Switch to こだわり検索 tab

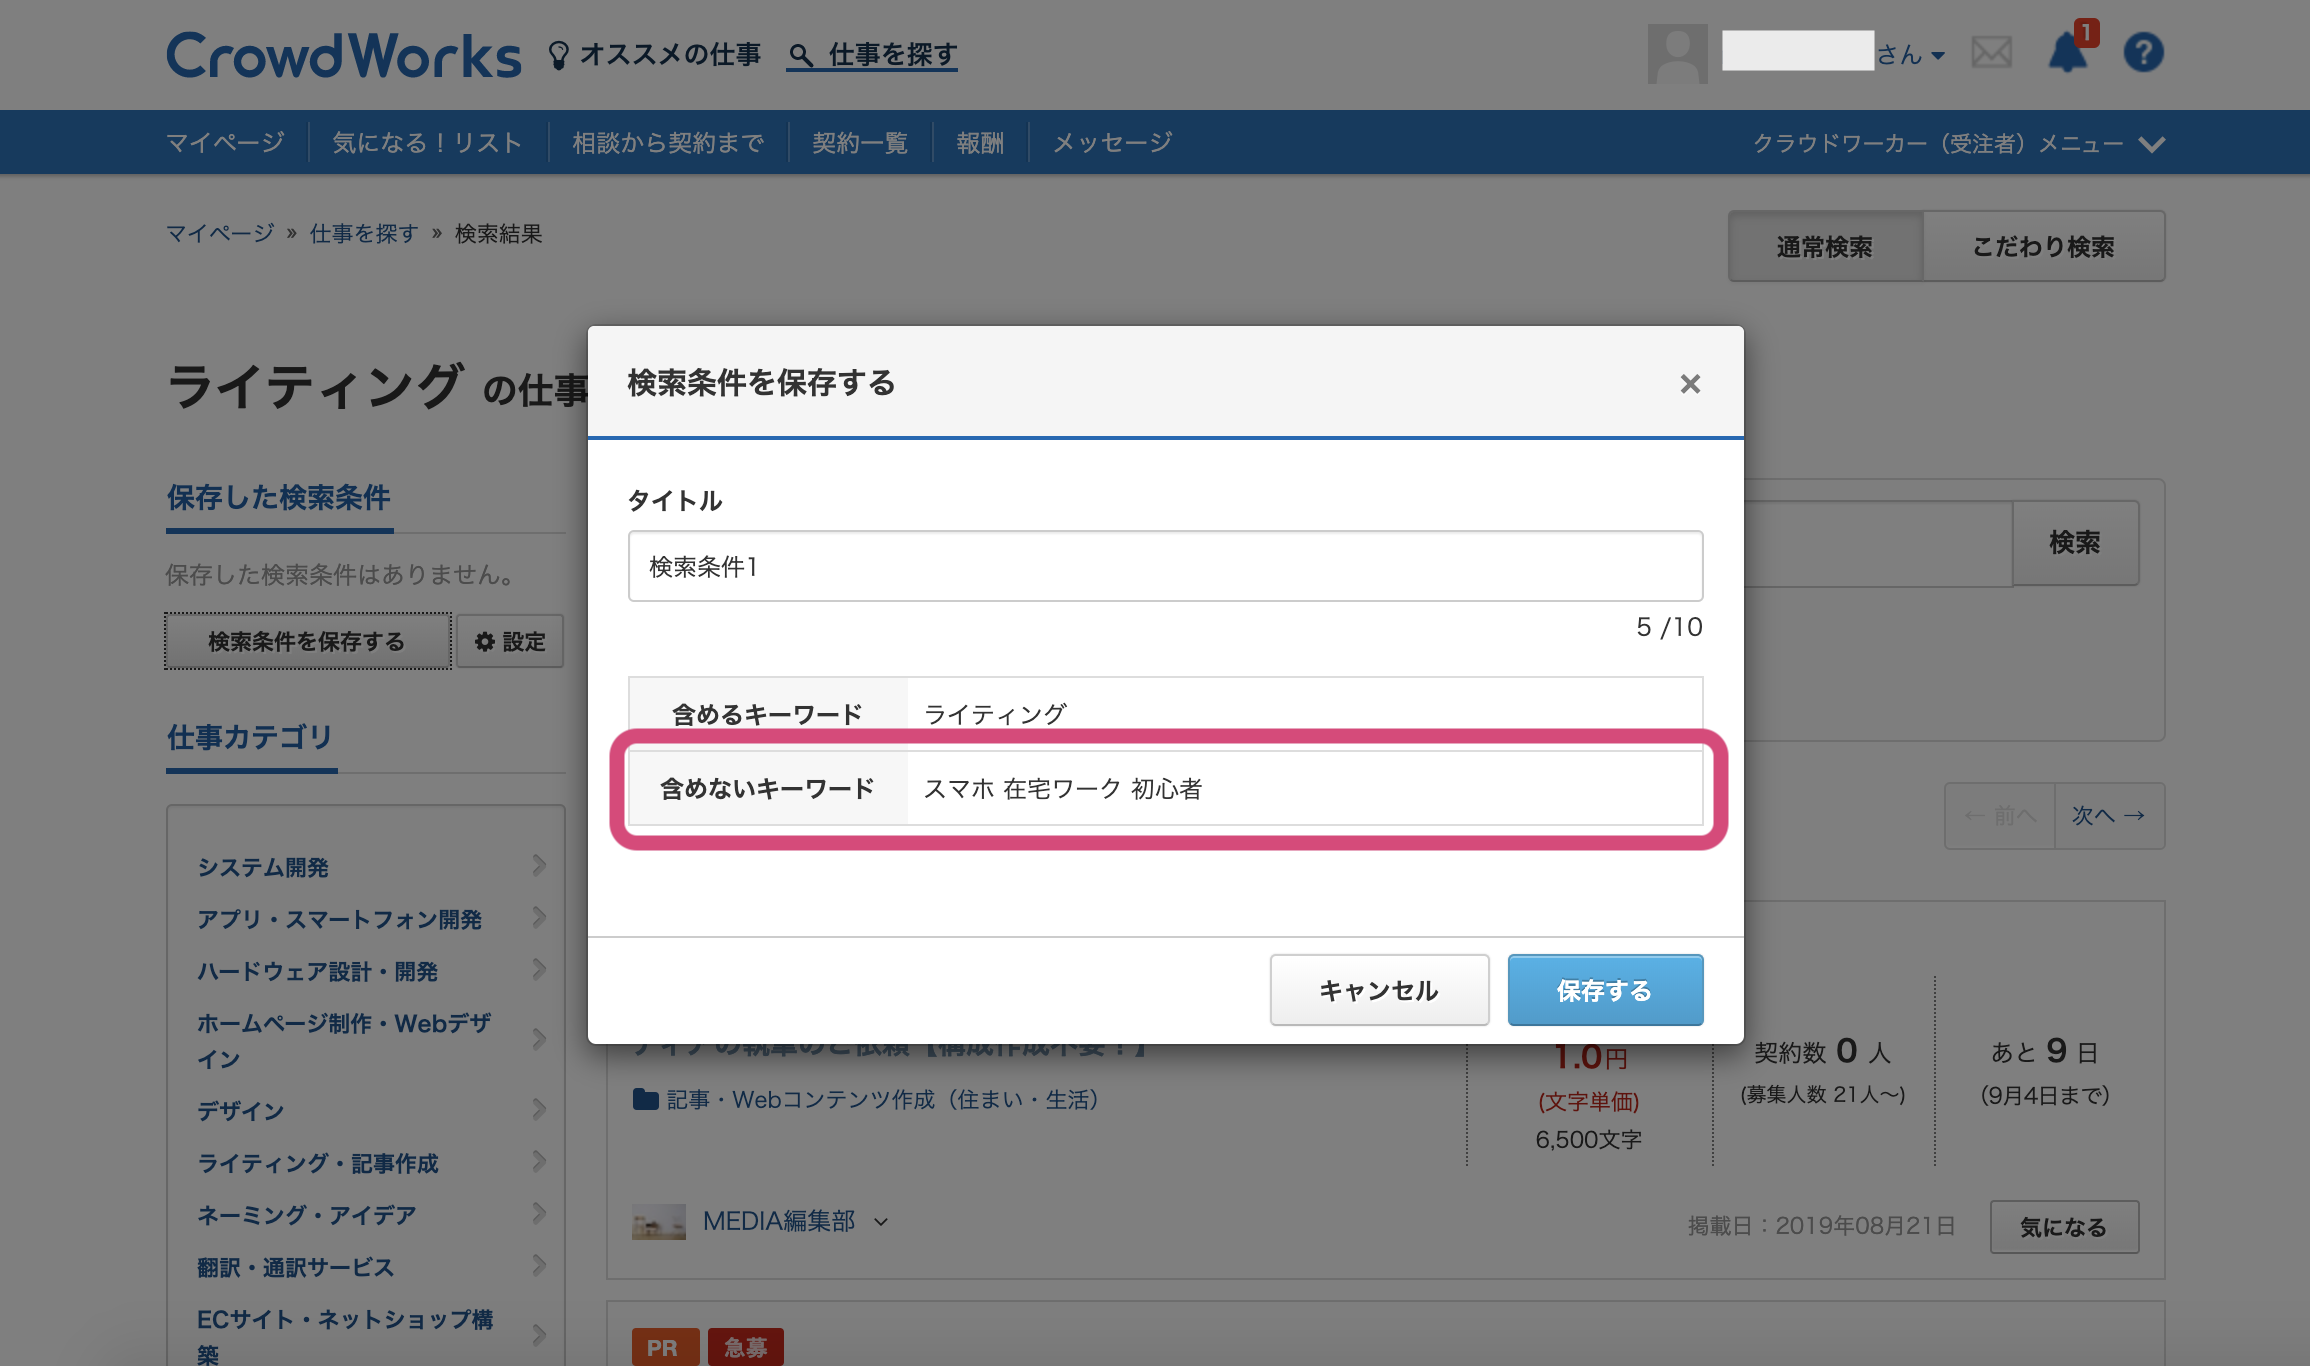click(x=2043, y=247)
